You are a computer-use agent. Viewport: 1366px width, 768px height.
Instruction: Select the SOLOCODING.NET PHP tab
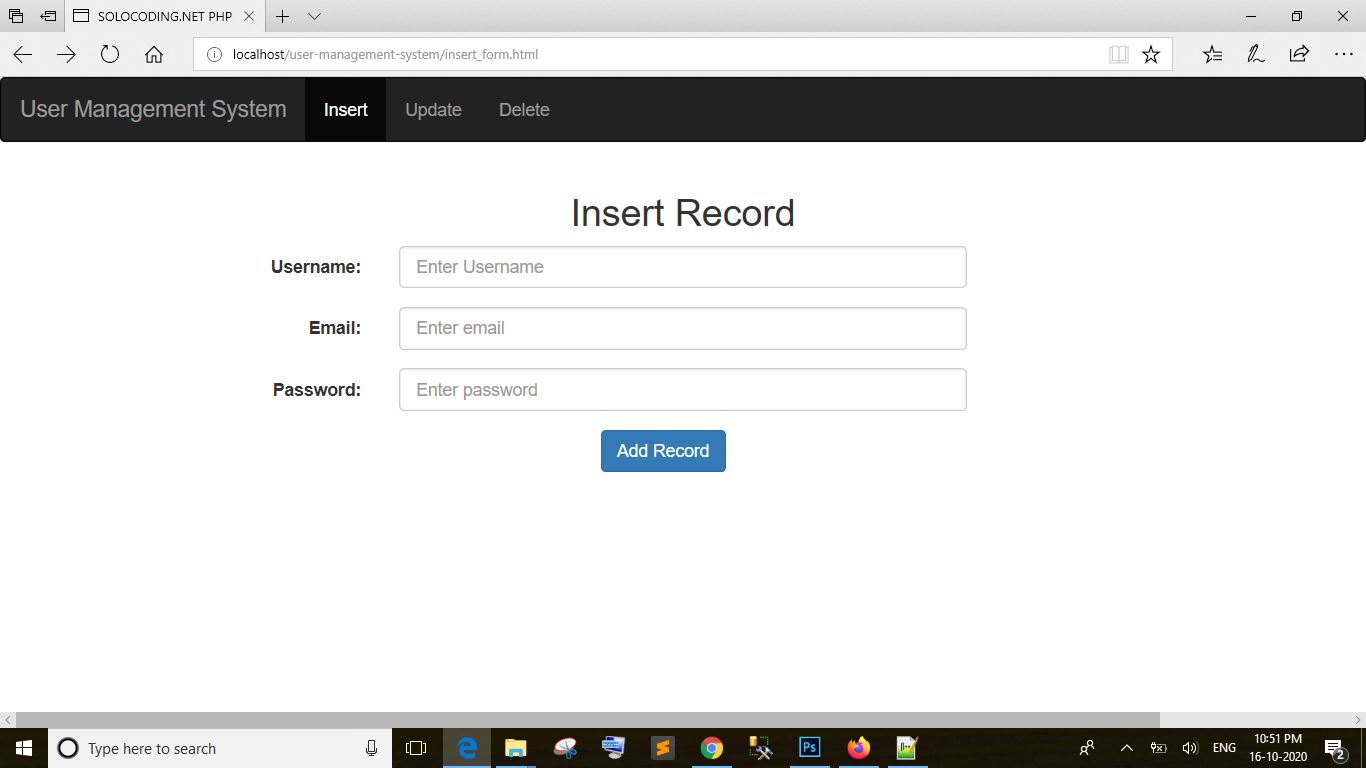coord(165,16)
